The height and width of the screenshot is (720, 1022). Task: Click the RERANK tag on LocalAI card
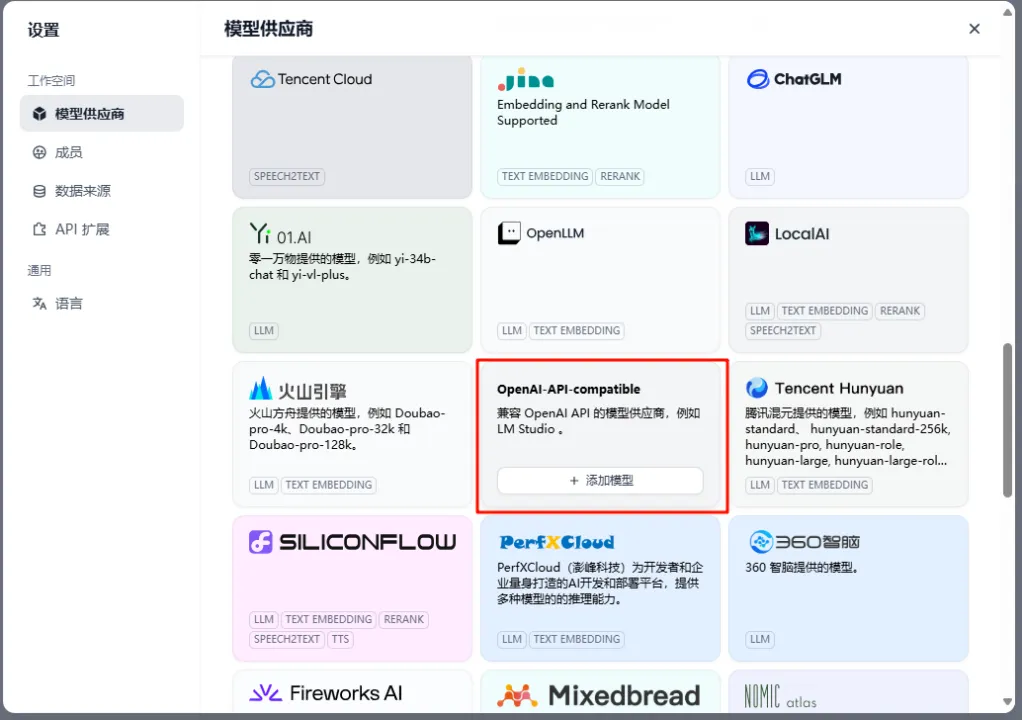click(899, 311)
